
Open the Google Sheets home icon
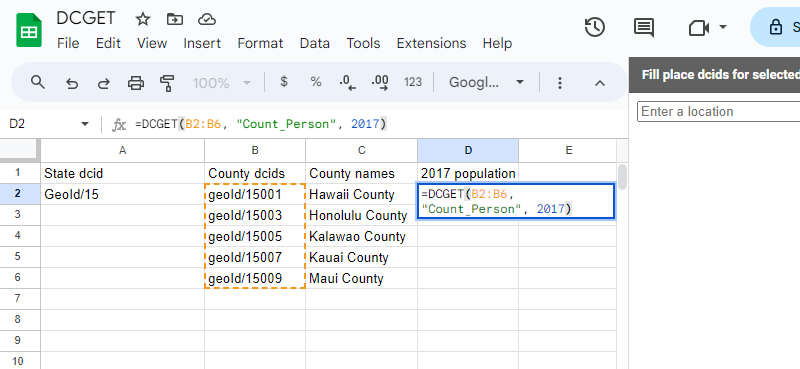tap(29, 31)
